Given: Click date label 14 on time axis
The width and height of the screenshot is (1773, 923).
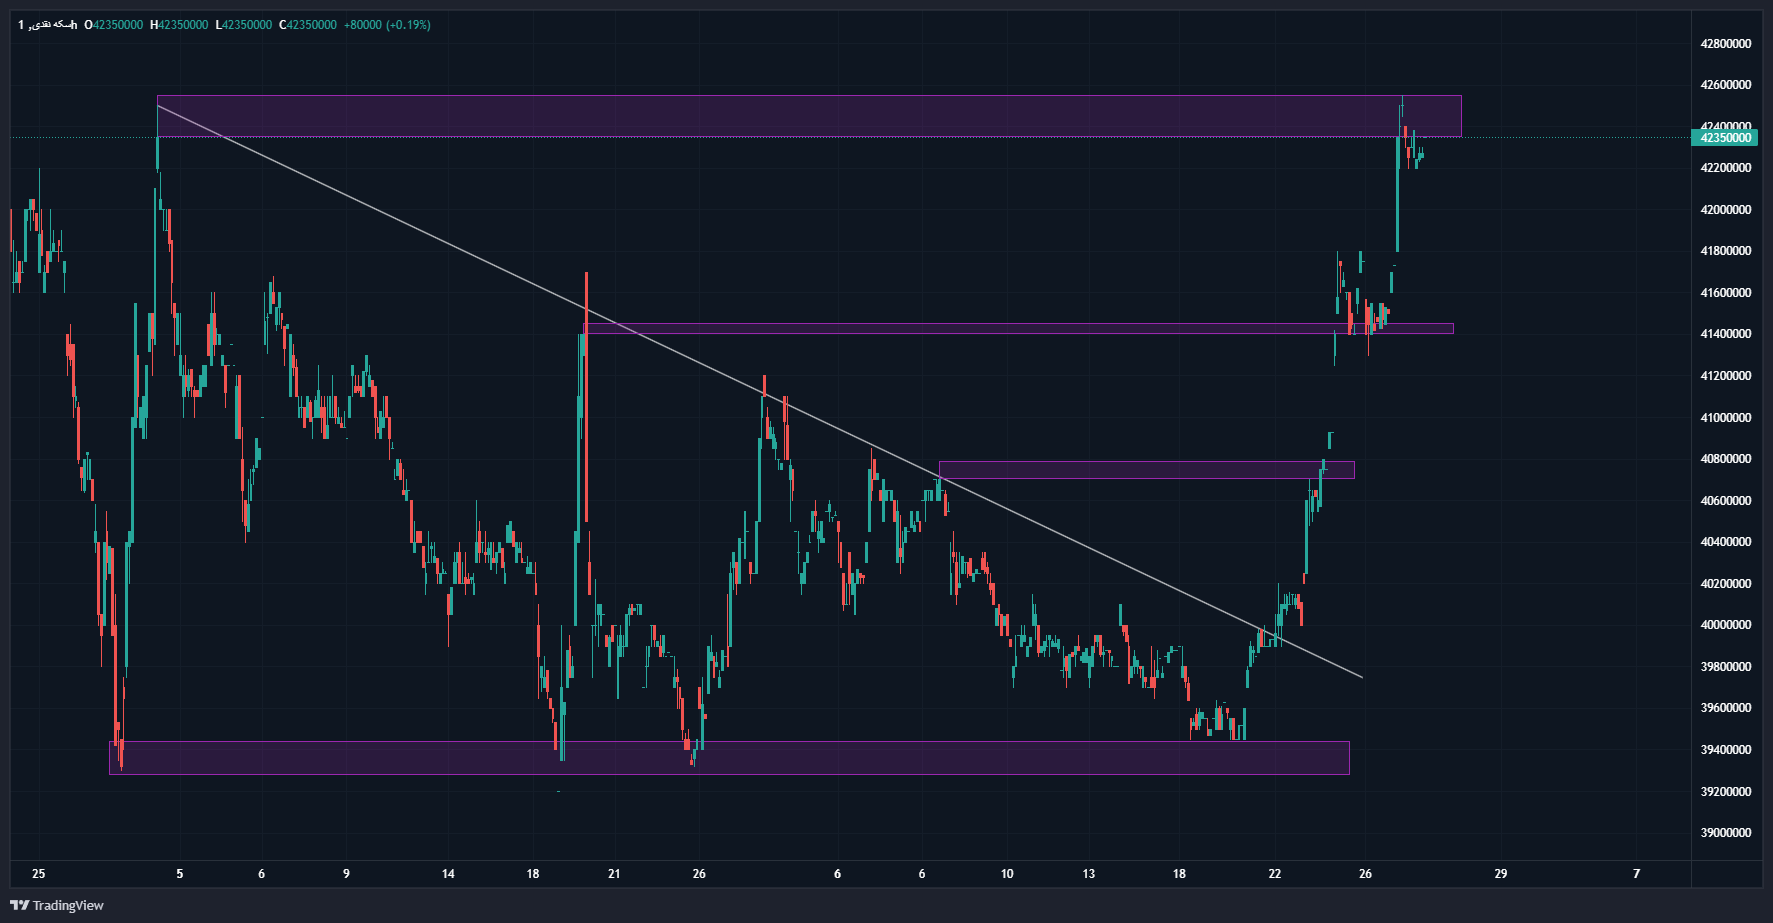Looking at the screenshot, I should [x=448, y=874].
